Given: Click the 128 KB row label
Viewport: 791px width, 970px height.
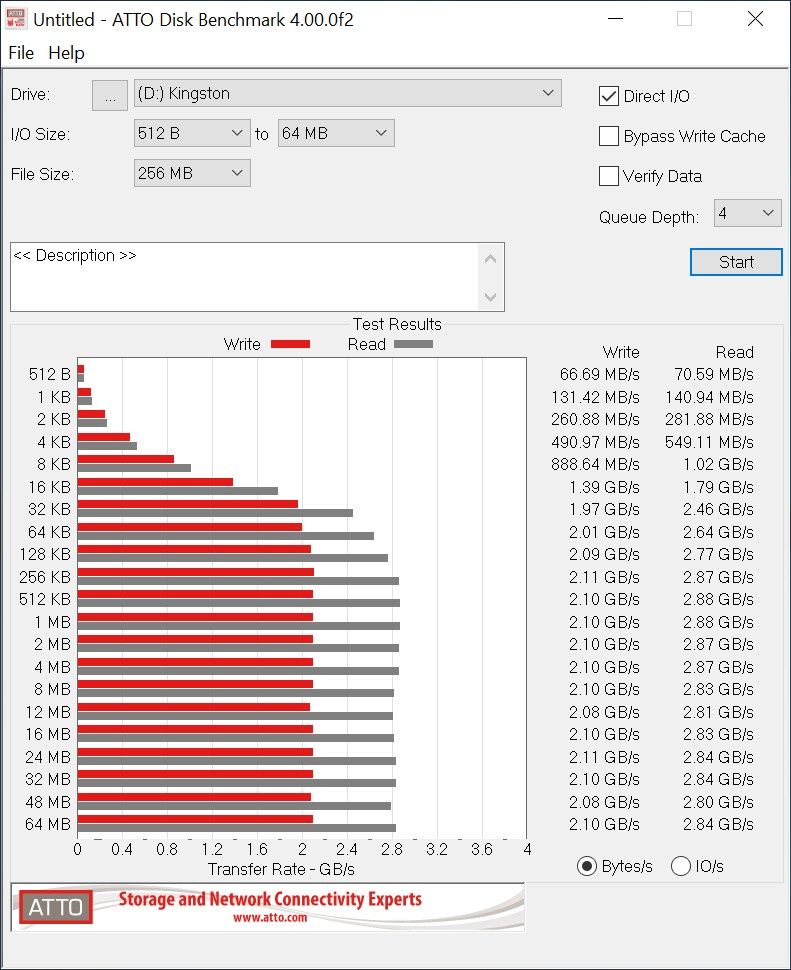Looking at the screenshot, I should 45,554.
